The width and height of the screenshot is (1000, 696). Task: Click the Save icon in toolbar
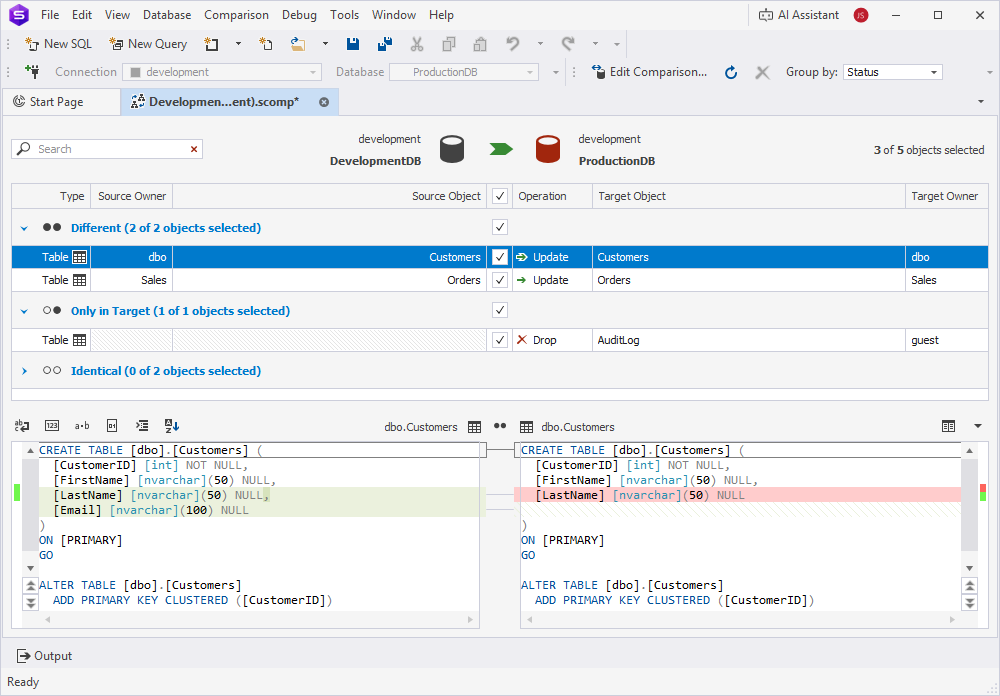click(x=352, y=44)
